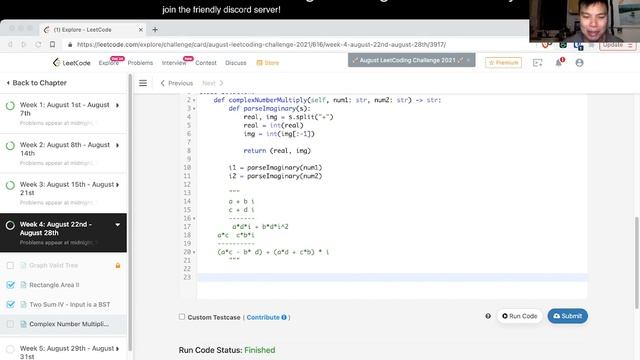Go to the Previous problem
Image resolution: width=640 pixels, height=360 pixels.
177,83
